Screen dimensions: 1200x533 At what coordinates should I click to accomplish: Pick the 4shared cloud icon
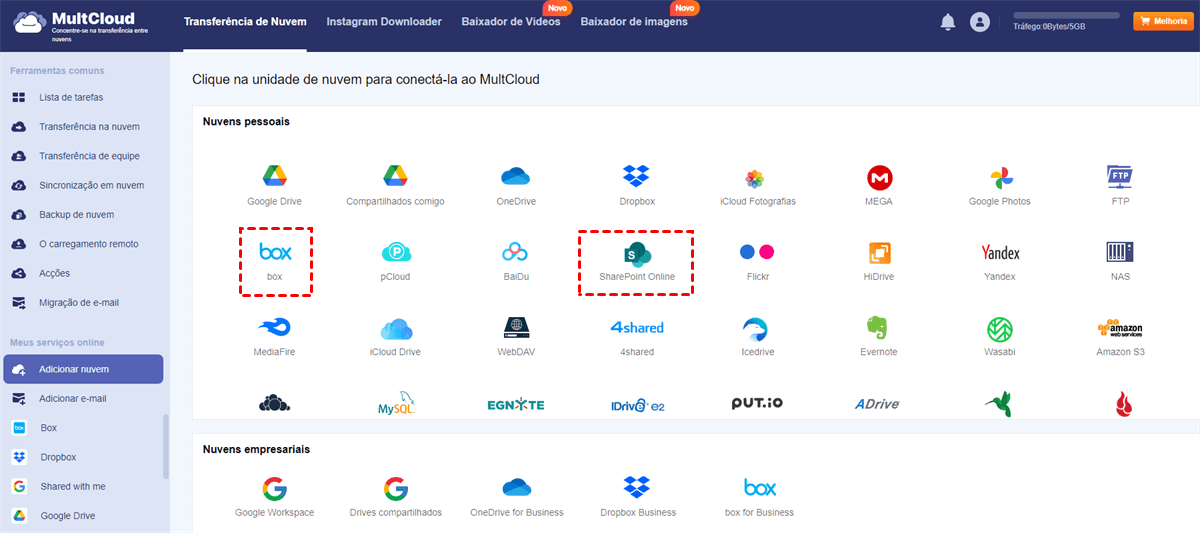point(637,327)
